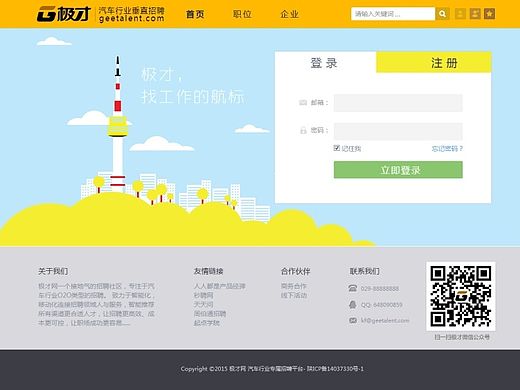The height and width of the screenshot is (390, 520).
Task: Toggle the 记住我 checkbox
Action: tap(337, 148)
